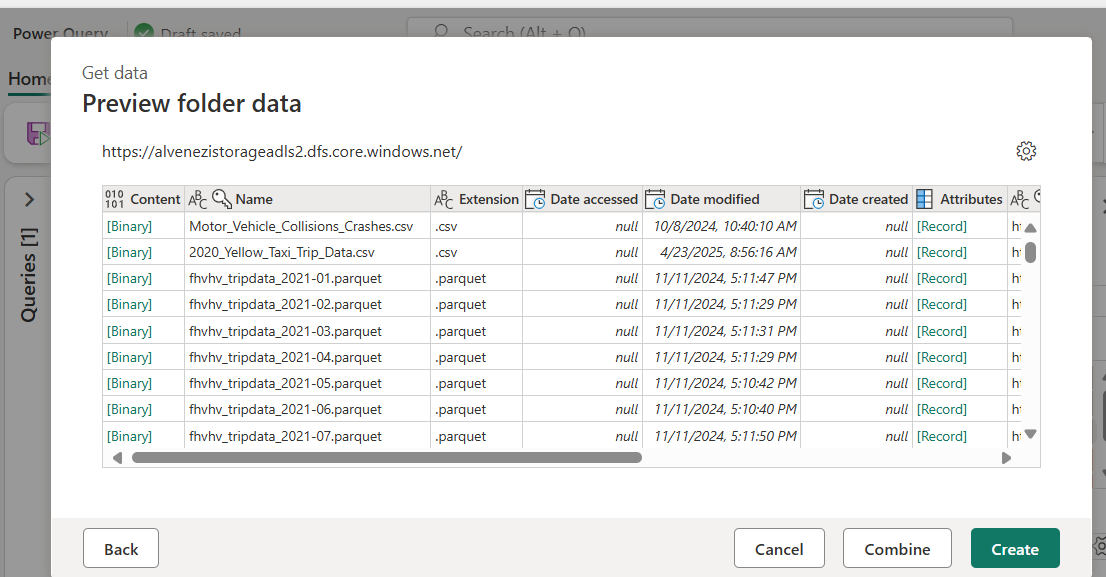Click the Create button
Image resolution: width=1106 pixels, height=577 pixels.
pyautogui.click(x=1015, y=548)
